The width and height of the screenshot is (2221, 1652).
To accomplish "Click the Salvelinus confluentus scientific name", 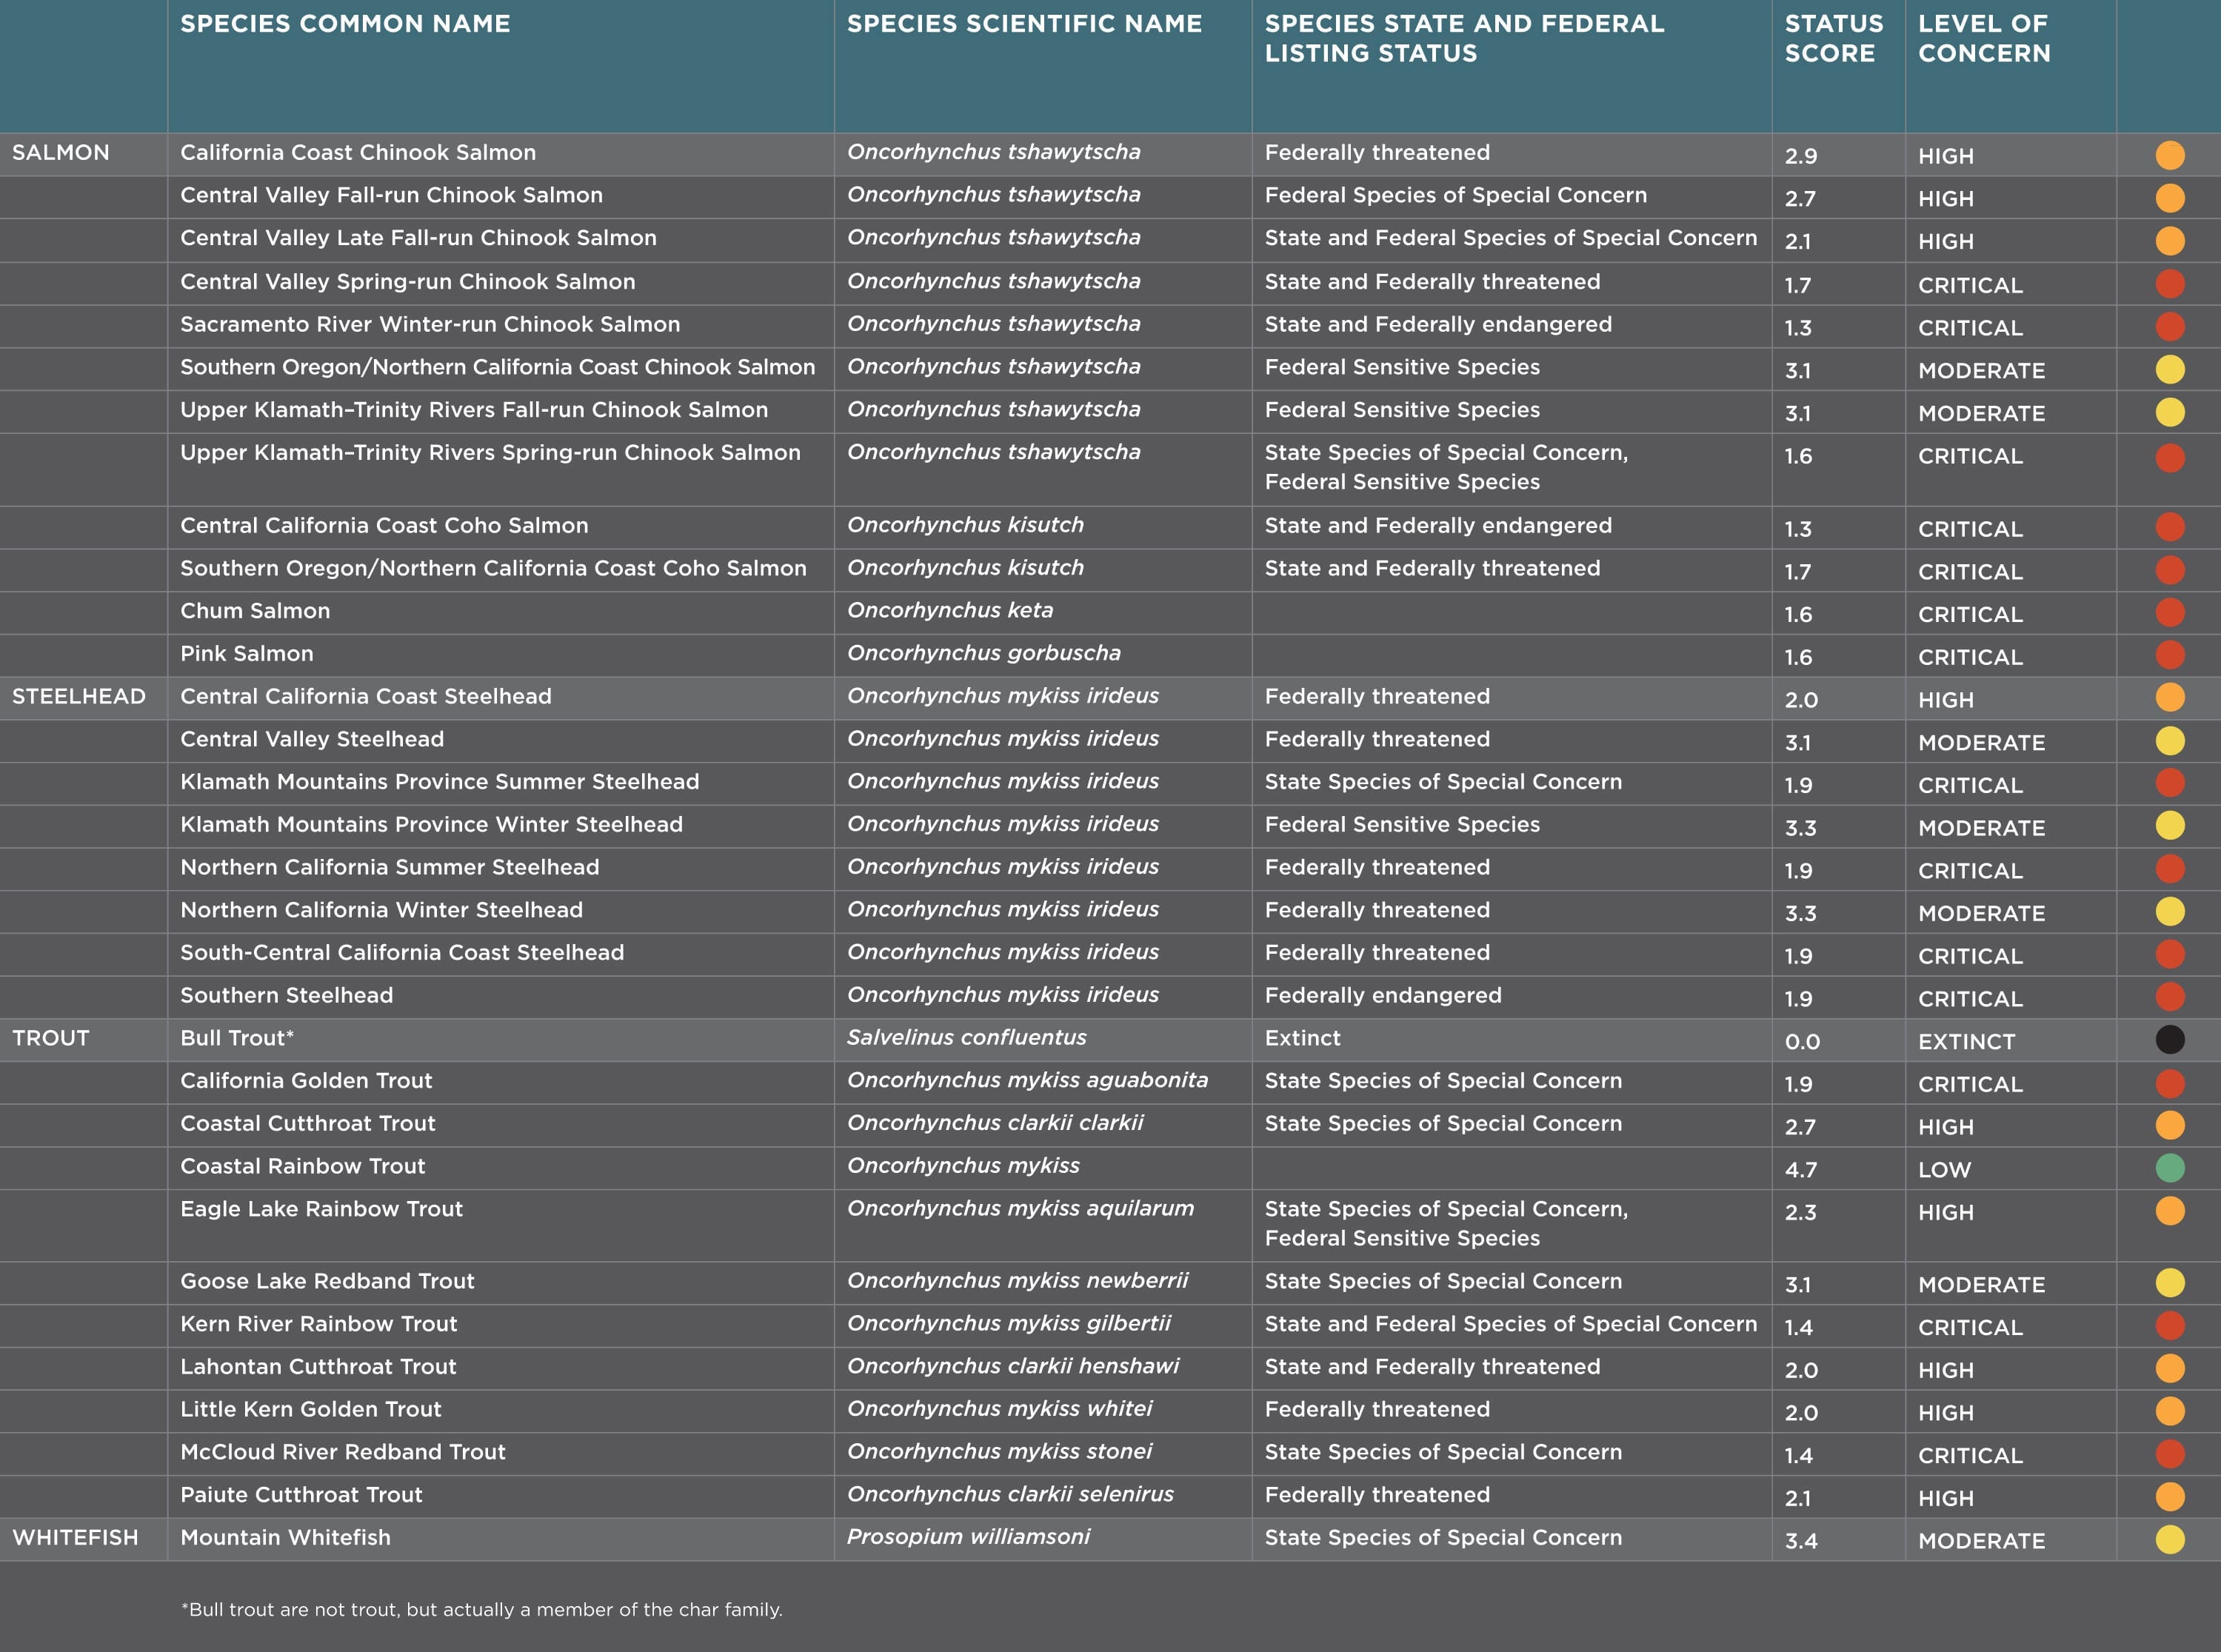I will pyautogui.click(x=966, y=1038).
